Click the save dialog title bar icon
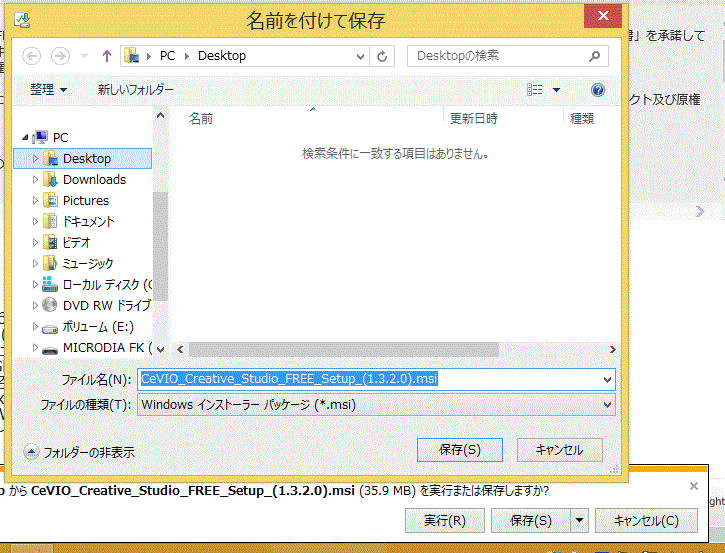The image size is (725, 553). 22,20
